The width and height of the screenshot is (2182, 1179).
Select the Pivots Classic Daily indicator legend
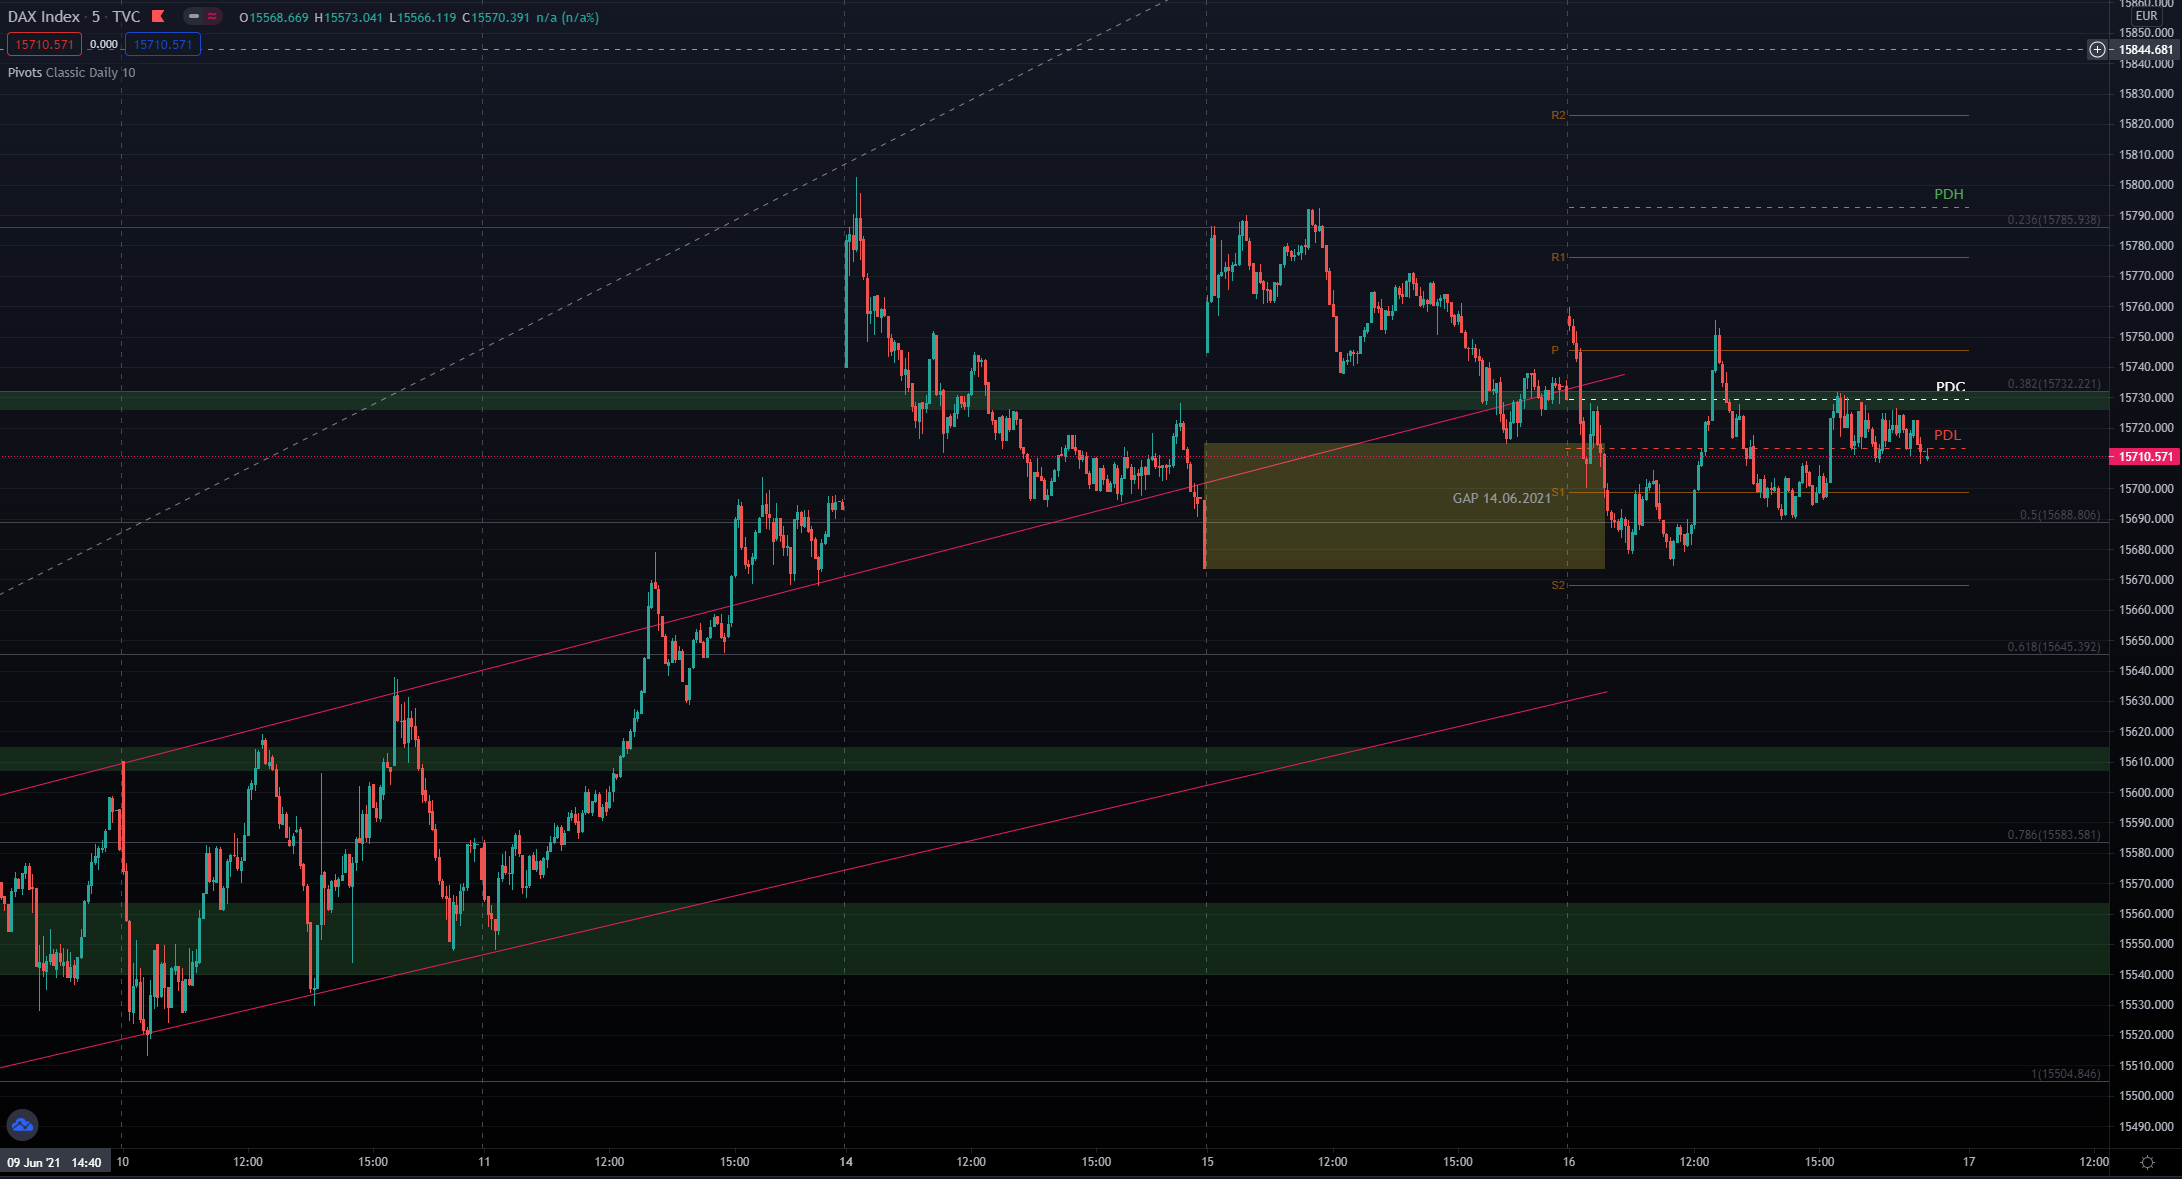click(71, 73)
